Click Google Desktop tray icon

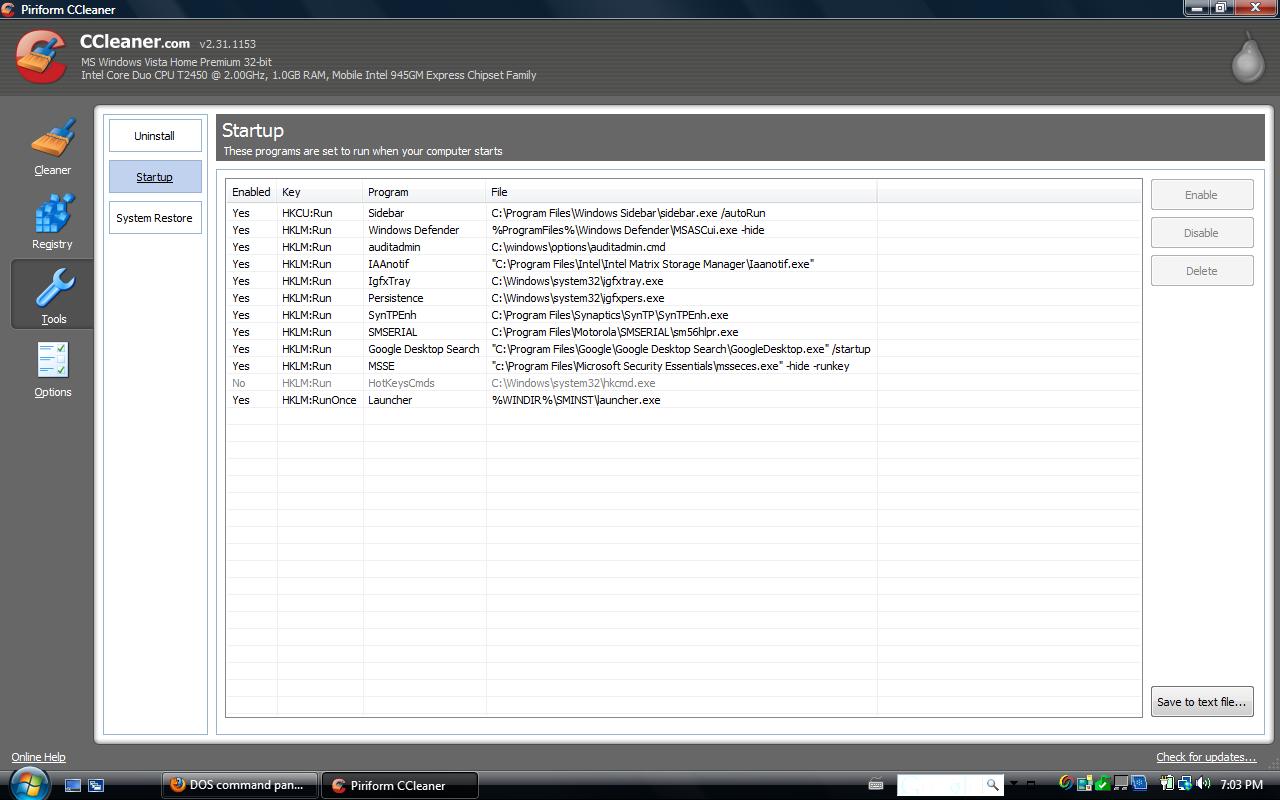point(1067,783)
